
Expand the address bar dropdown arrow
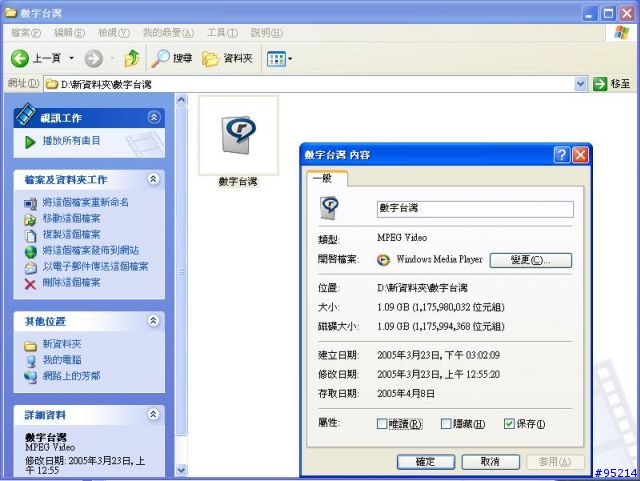click(580, 84)
